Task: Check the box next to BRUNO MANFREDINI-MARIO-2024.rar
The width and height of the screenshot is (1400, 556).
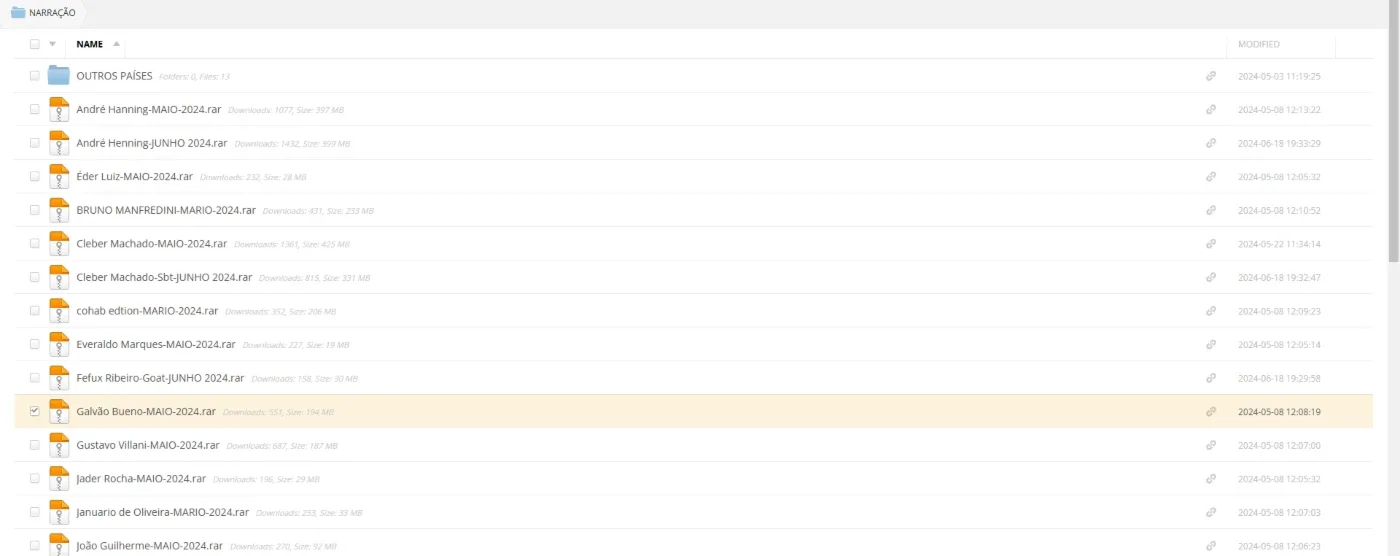Action: tap(35, 210)
